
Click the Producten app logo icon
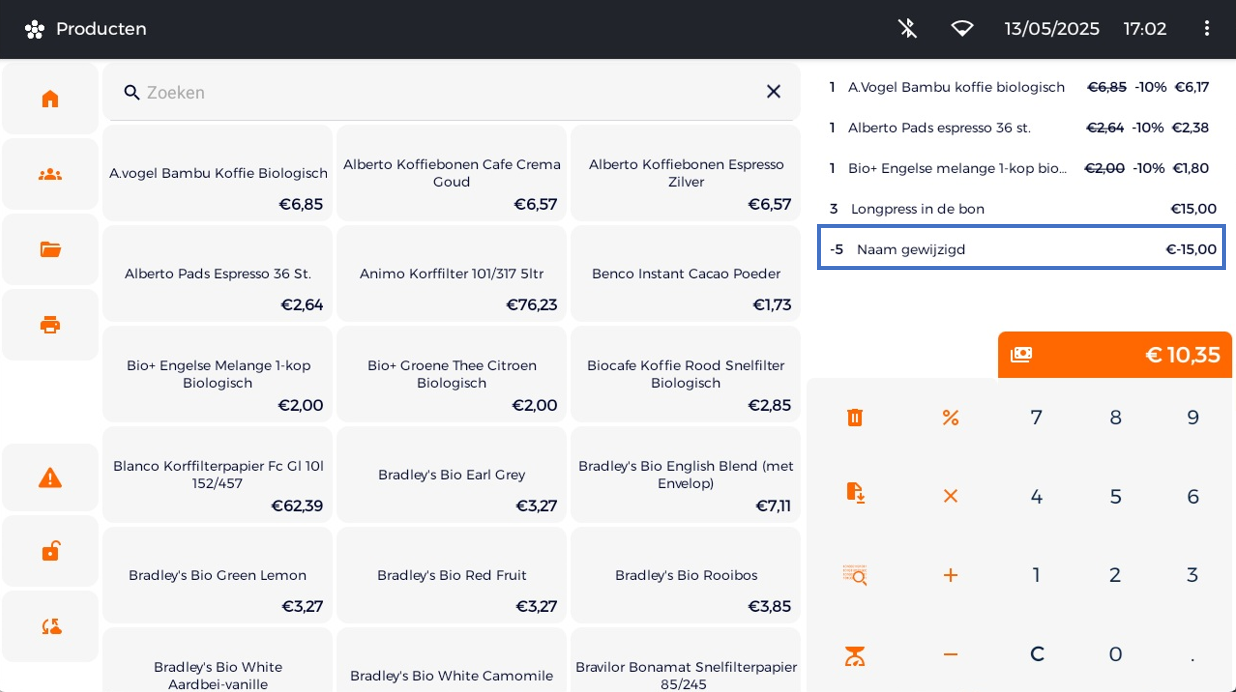click(34, 29)
